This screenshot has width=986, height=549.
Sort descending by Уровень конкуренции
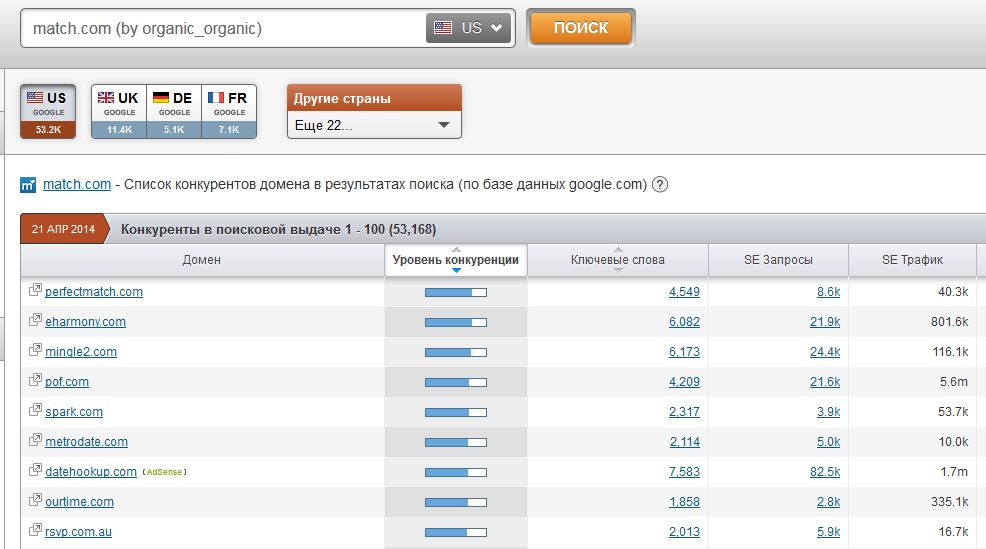457,270
